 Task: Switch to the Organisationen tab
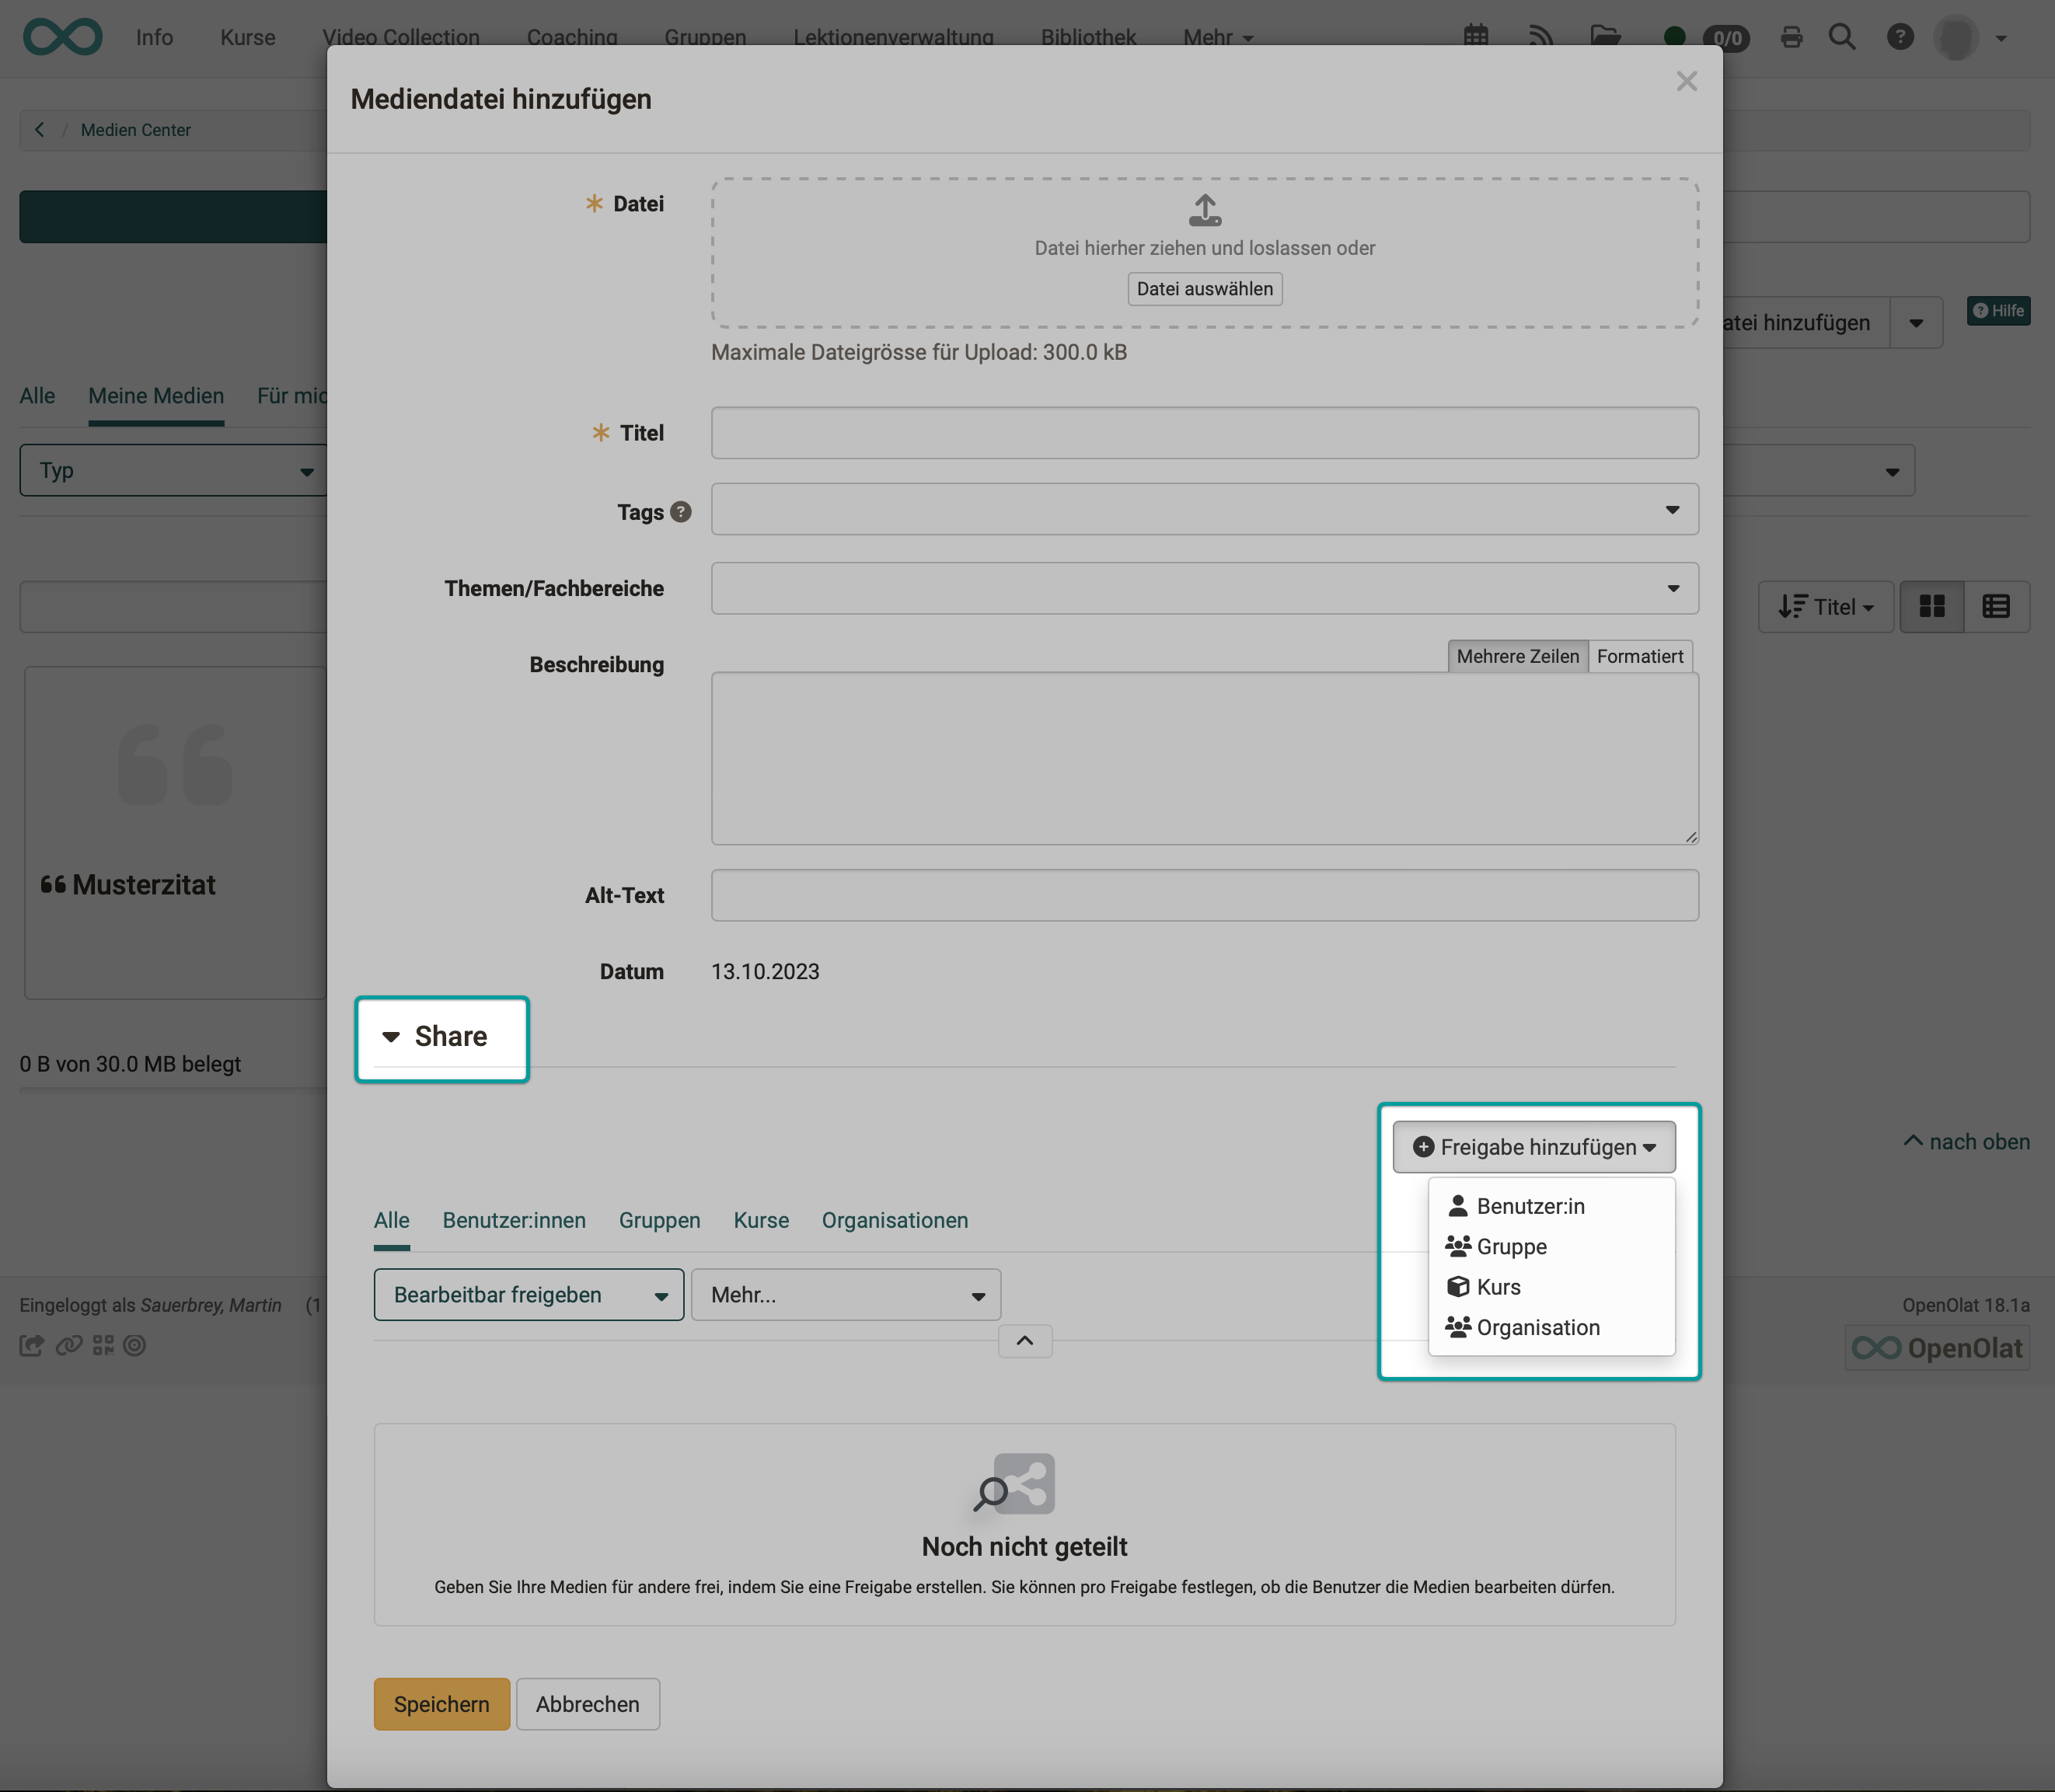(895, 1220)
